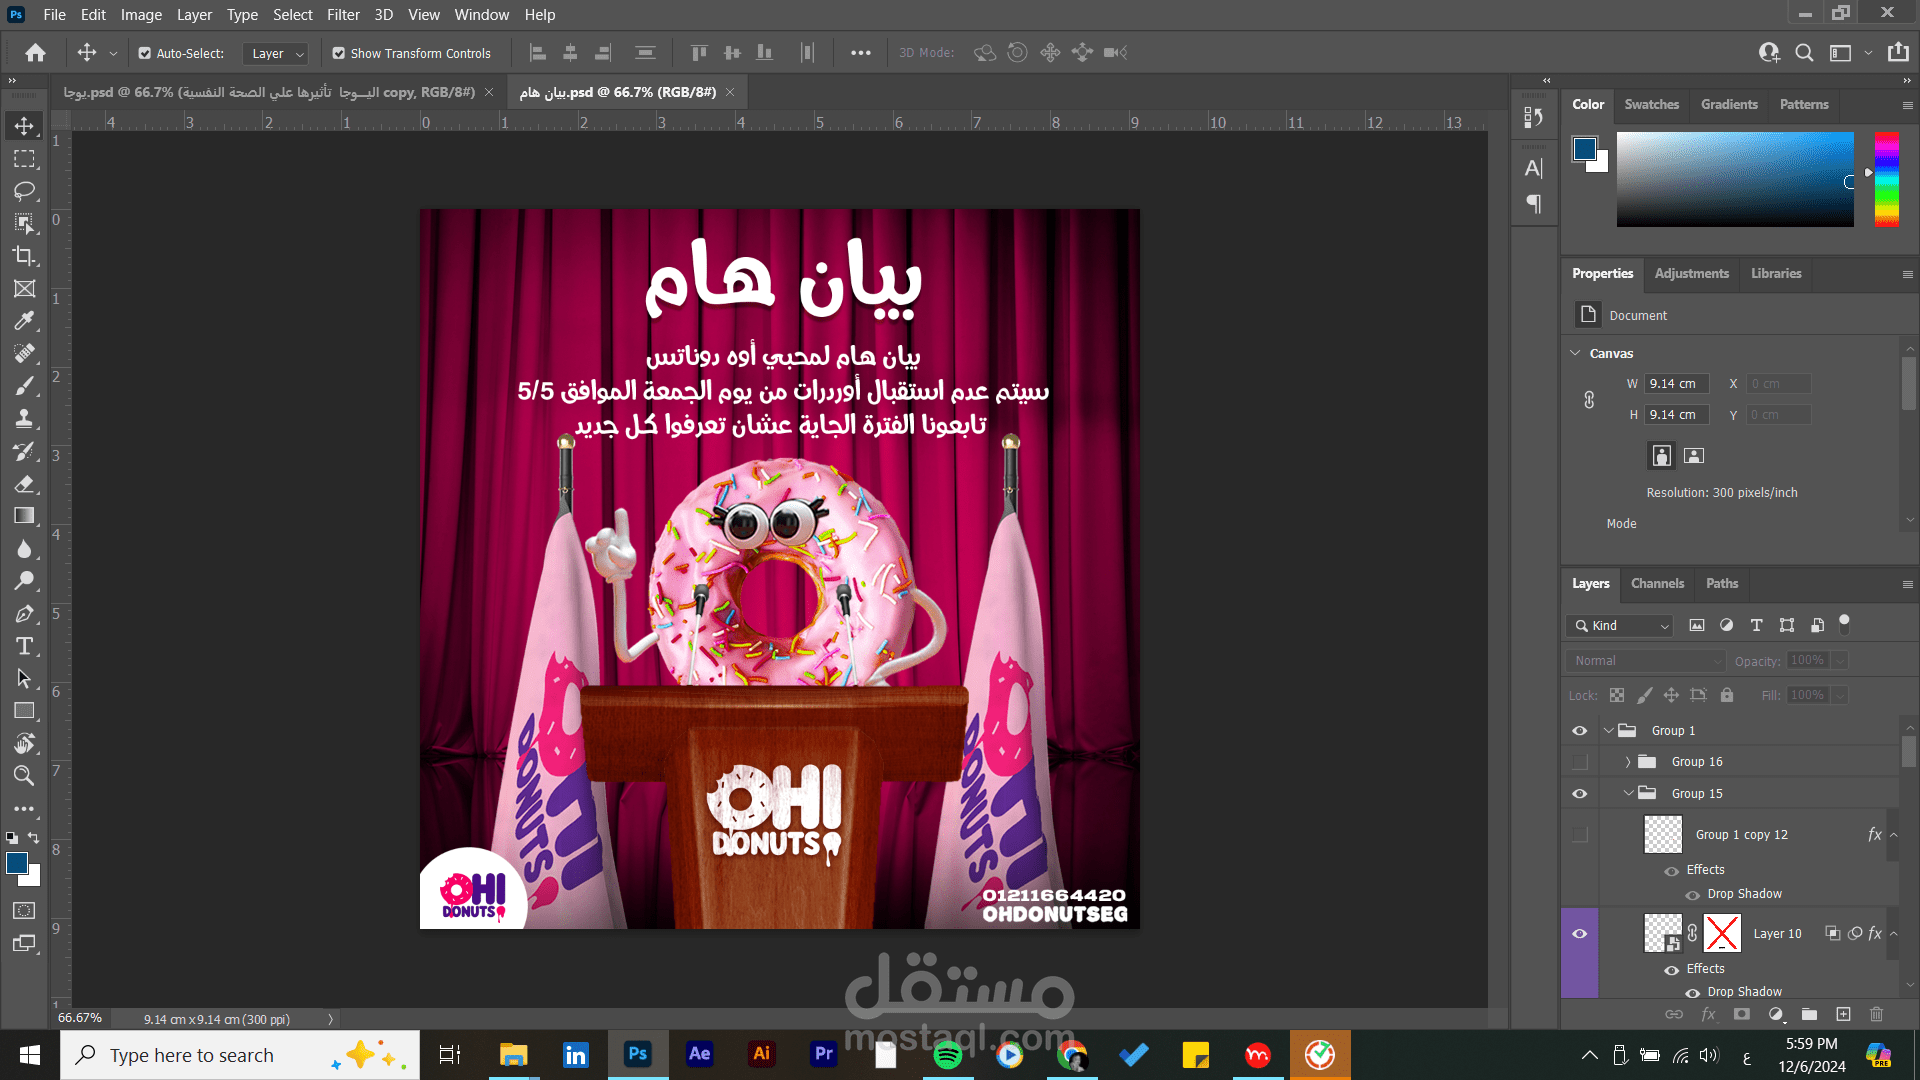
Task: Click the canvas width input field
Action: tap(1676, 384)
